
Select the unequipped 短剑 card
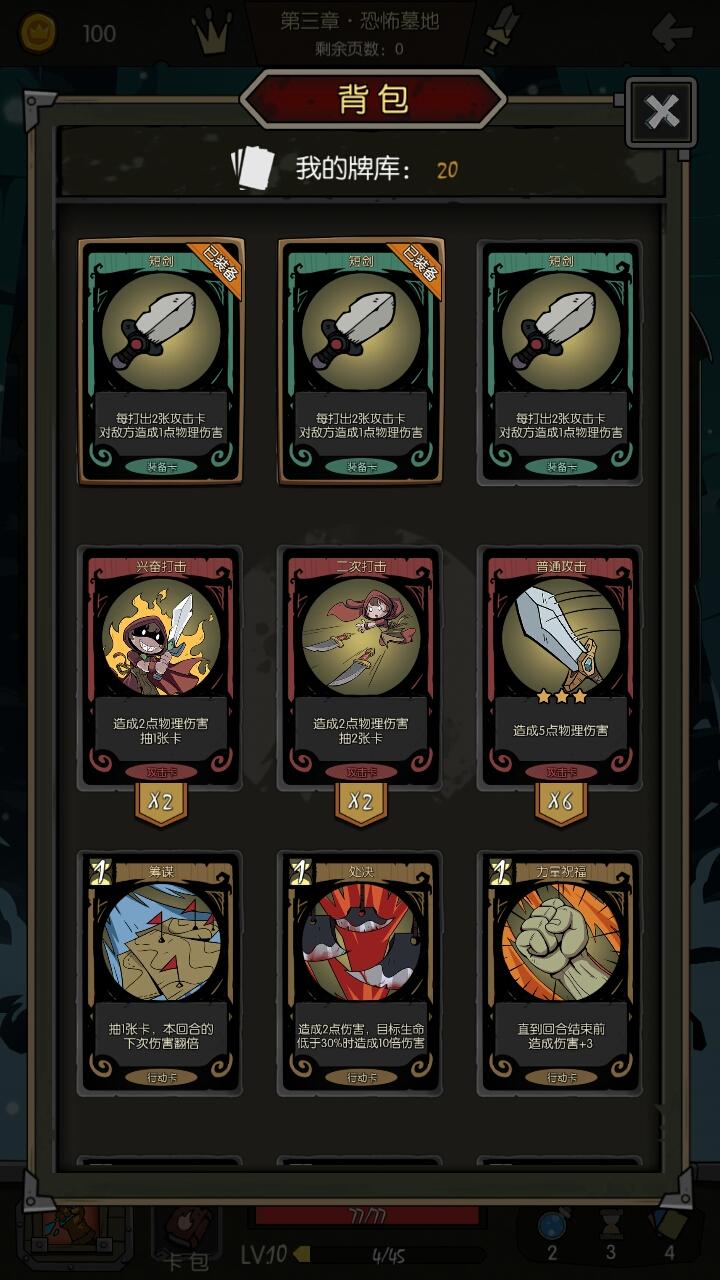pyautogui.click(x=561, y=362)
